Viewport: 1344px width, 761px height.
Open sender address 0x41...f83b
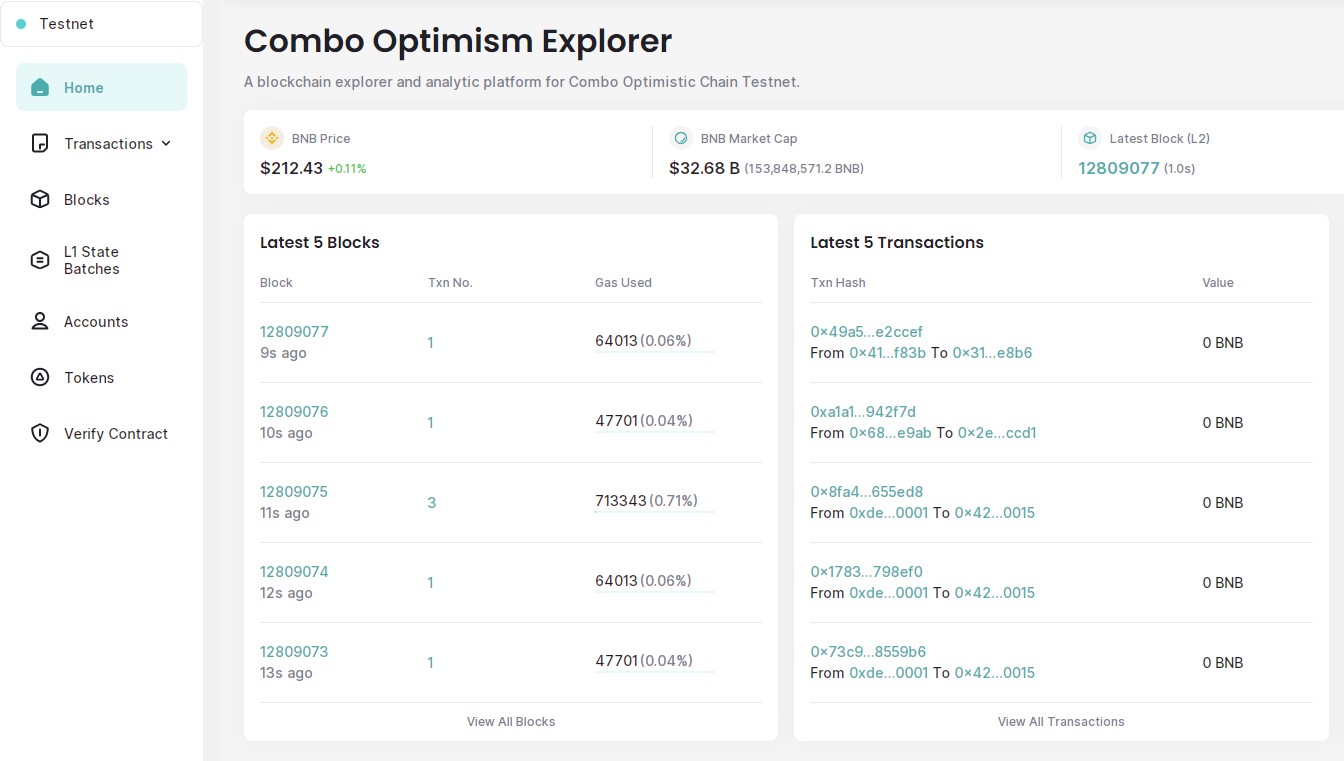point(888,353)
